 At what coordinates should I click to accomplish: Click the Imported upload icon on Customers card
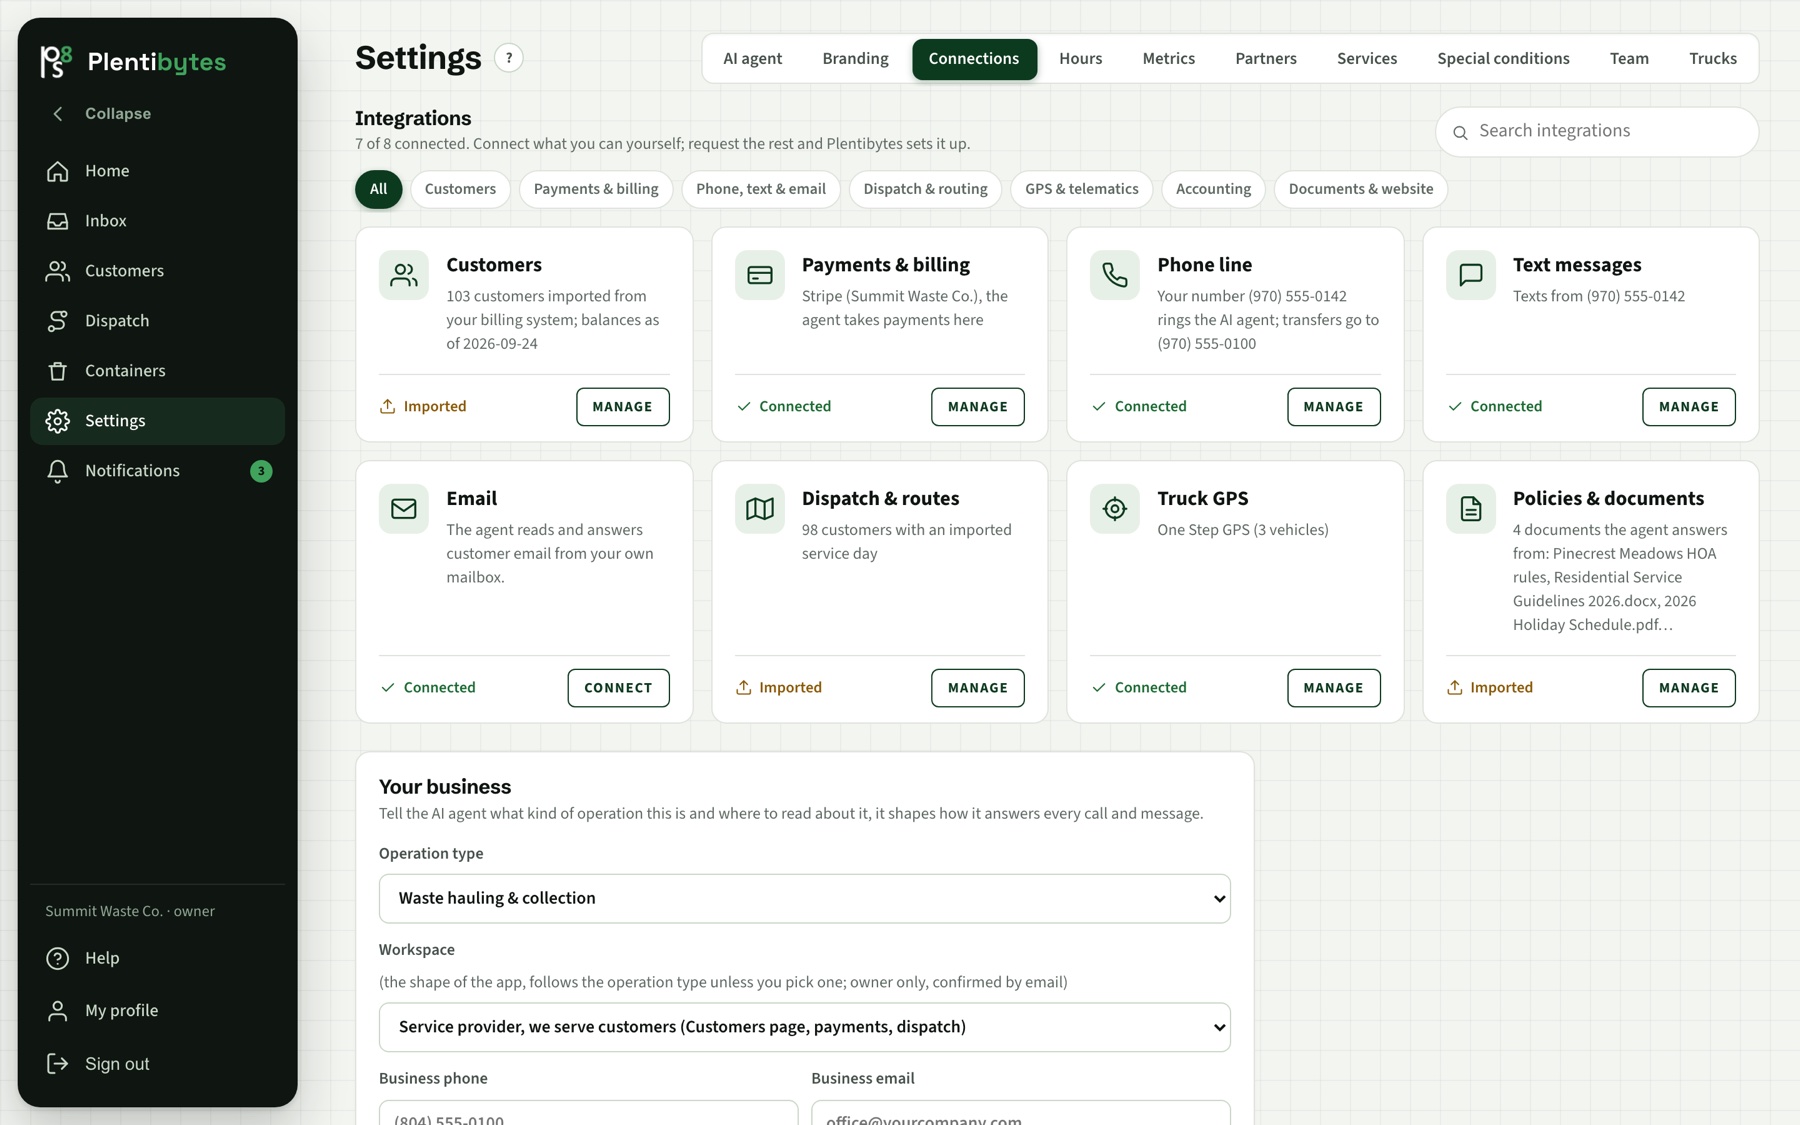(388, 407)
